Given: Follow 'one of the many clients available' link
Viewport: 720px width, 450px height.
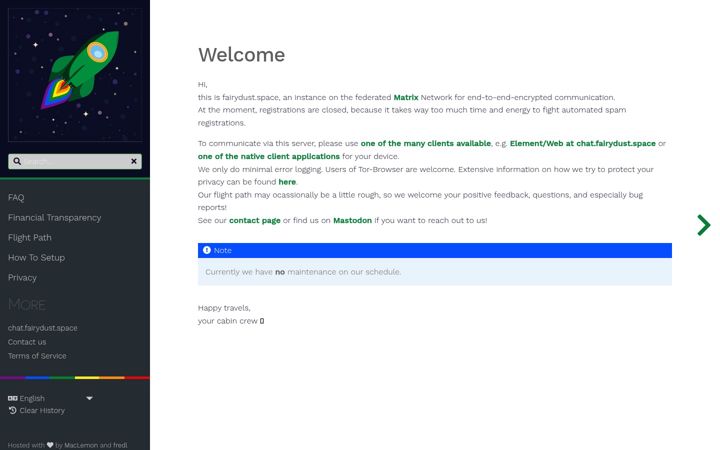Looking at the screenshot, I should (x=426, y=143).
